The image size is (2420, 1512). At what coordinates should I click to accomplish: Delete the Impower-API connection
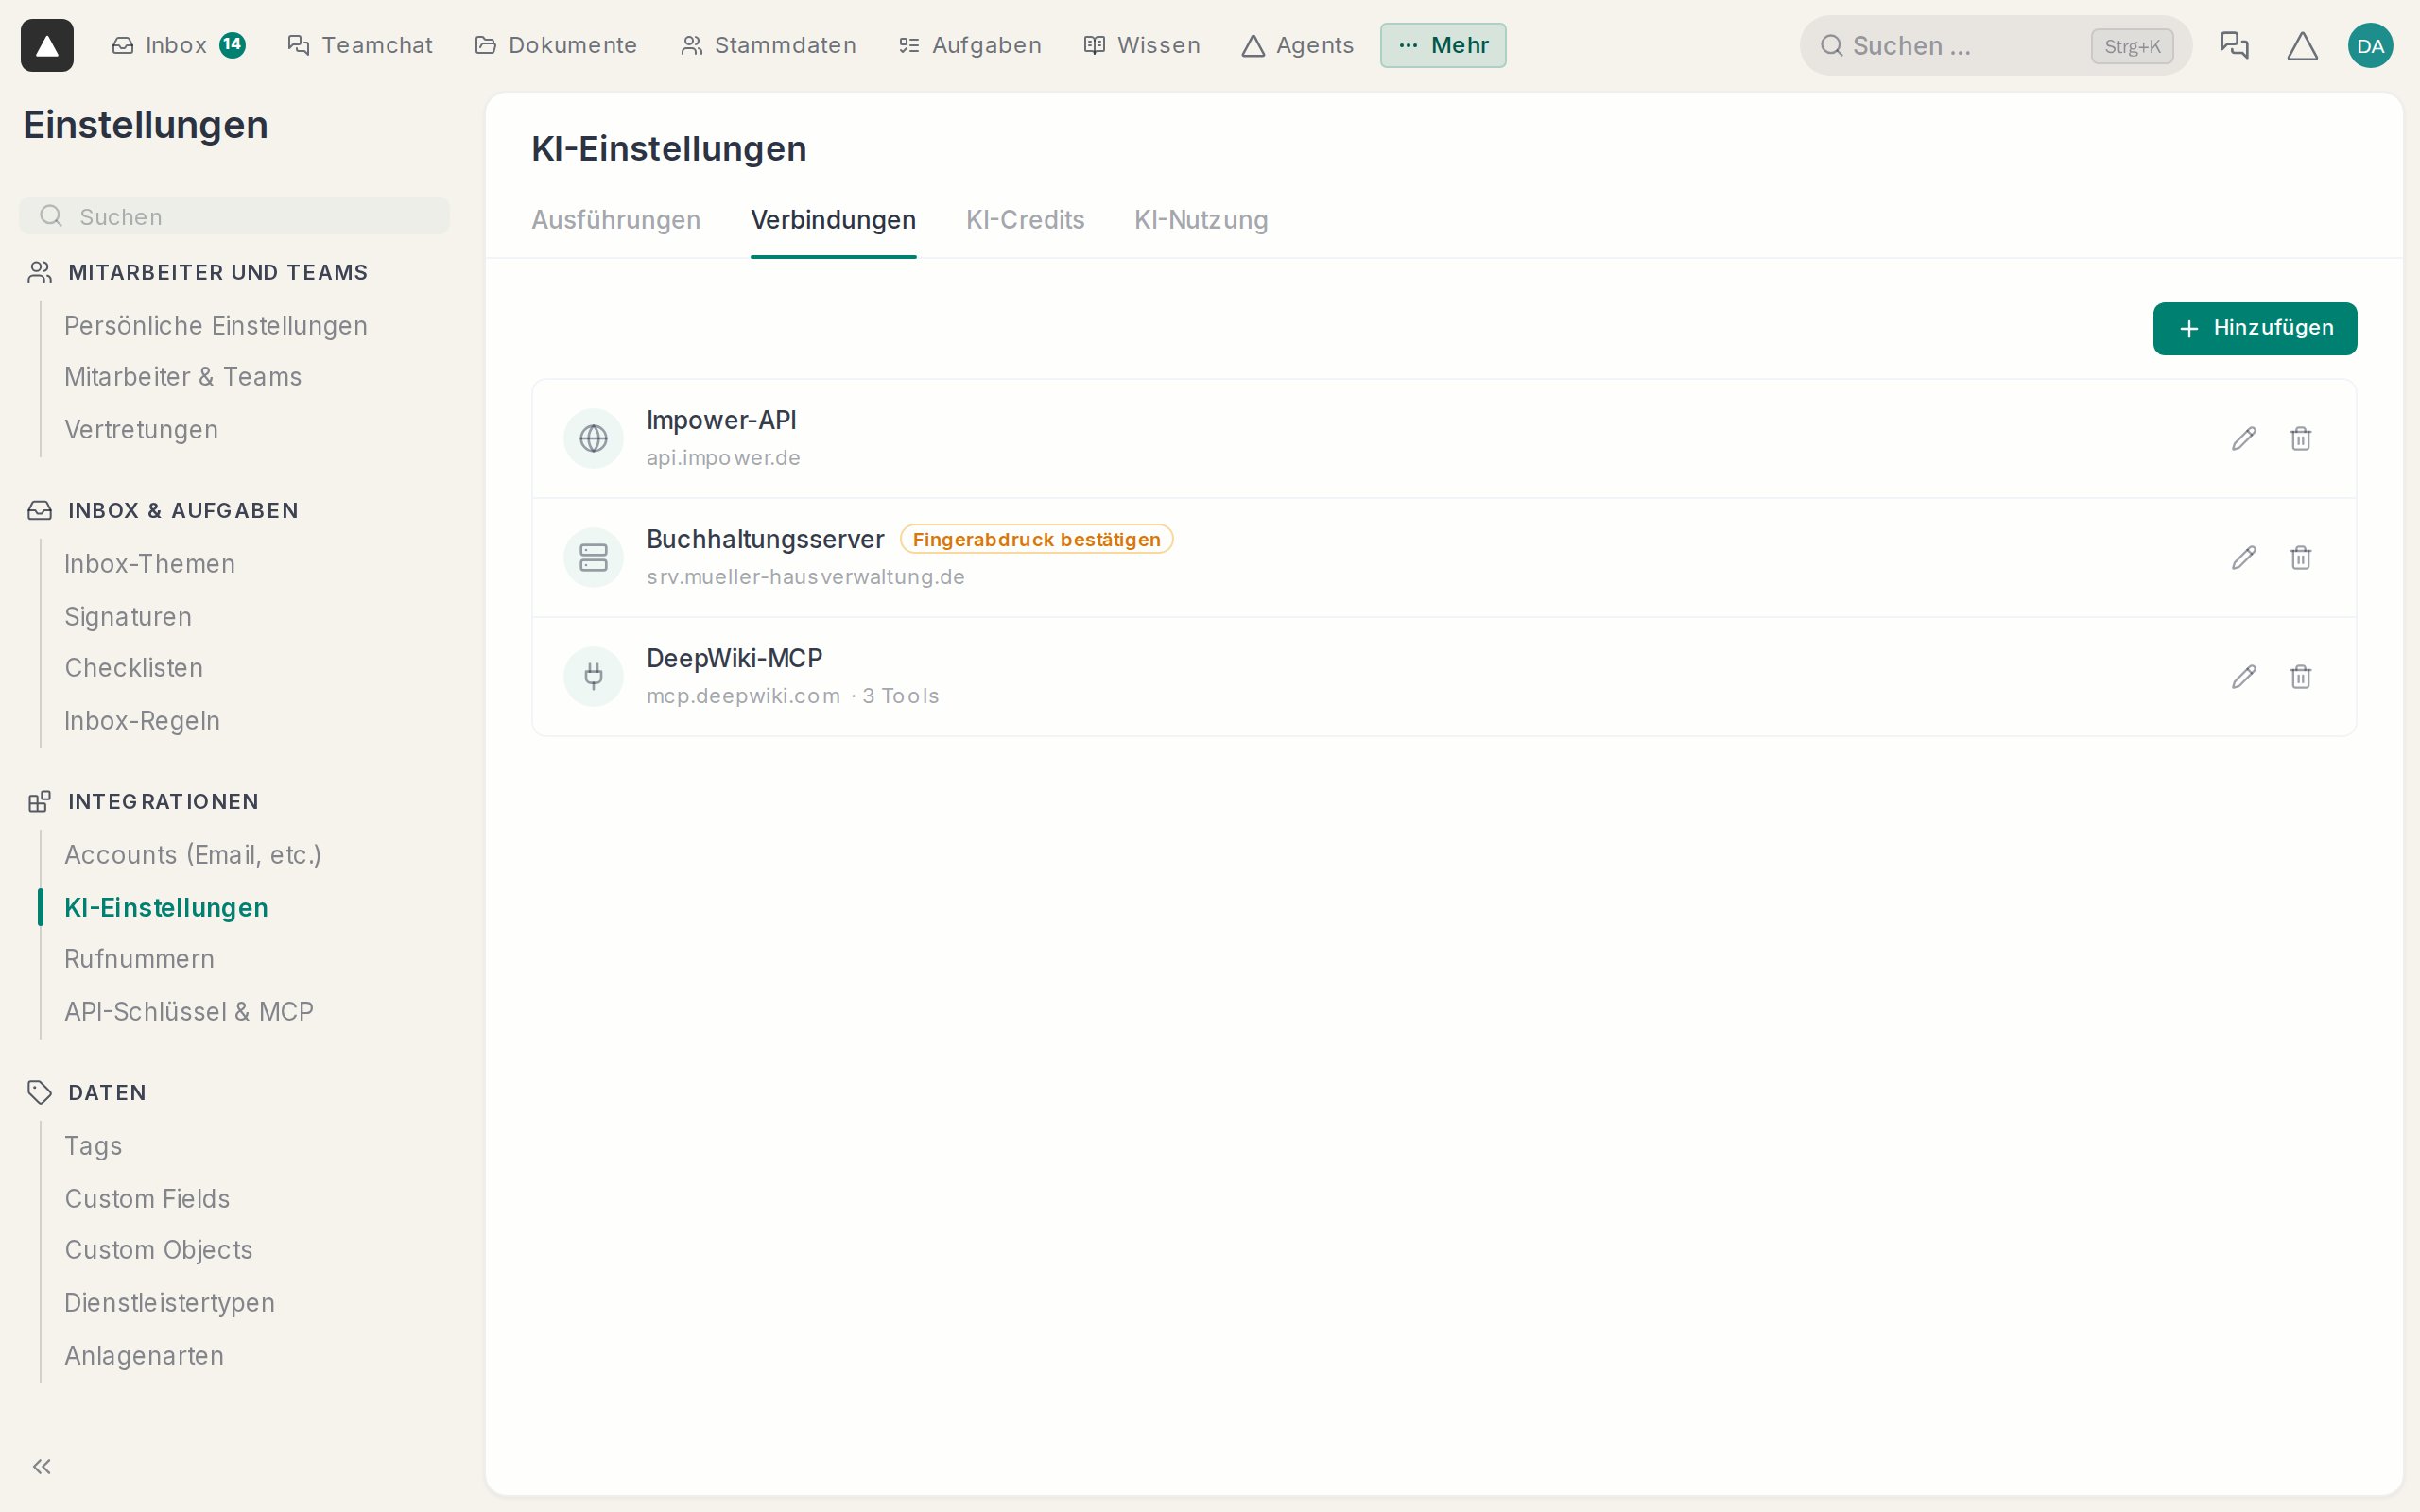2300,438
